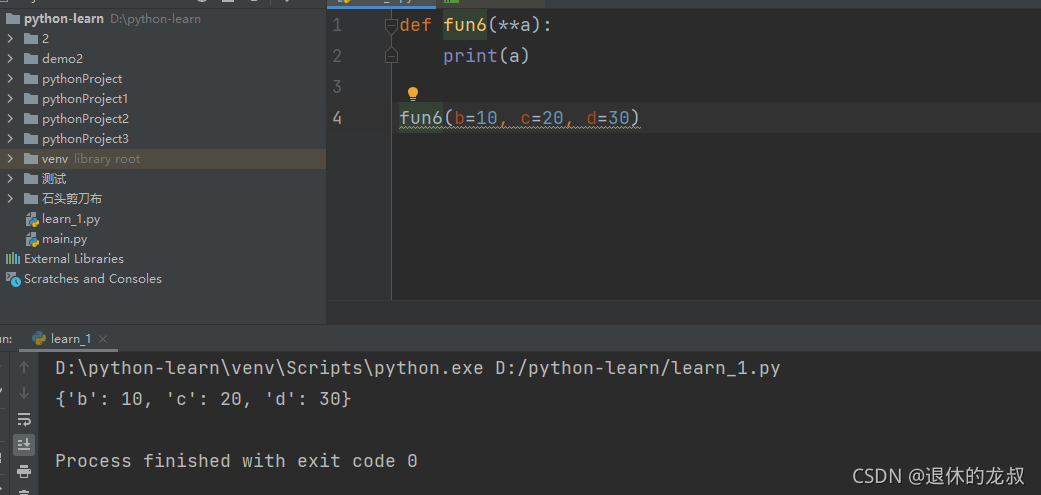Click the dictionary output line in console
The image size is (1041, 495).
203,399
